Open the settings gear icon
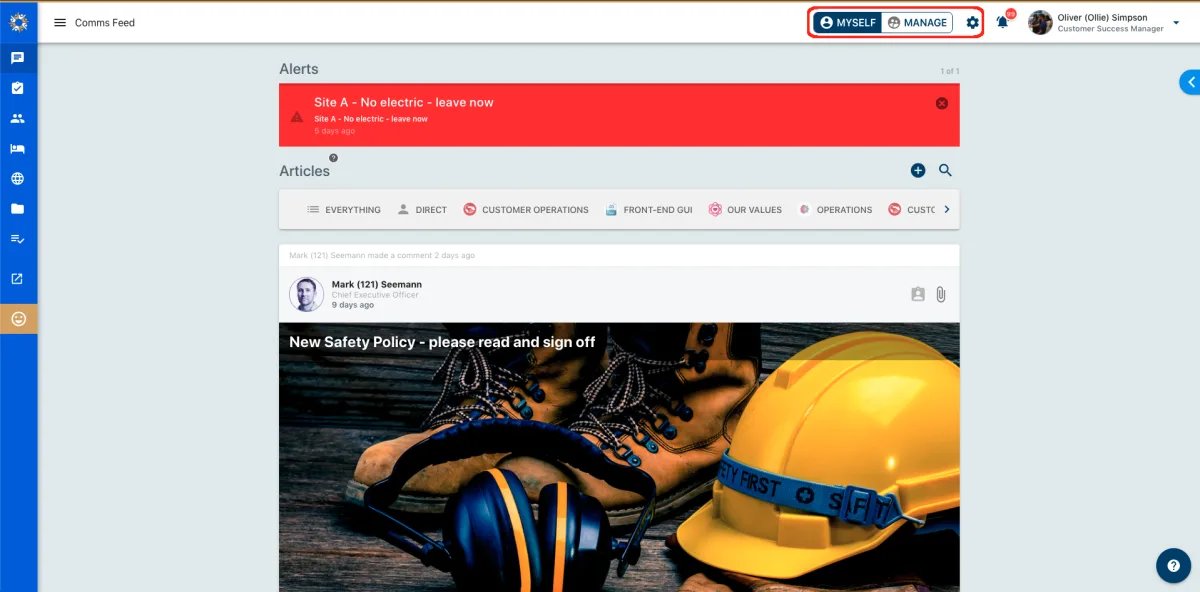 pyautogui.click(x=972, y=23)
